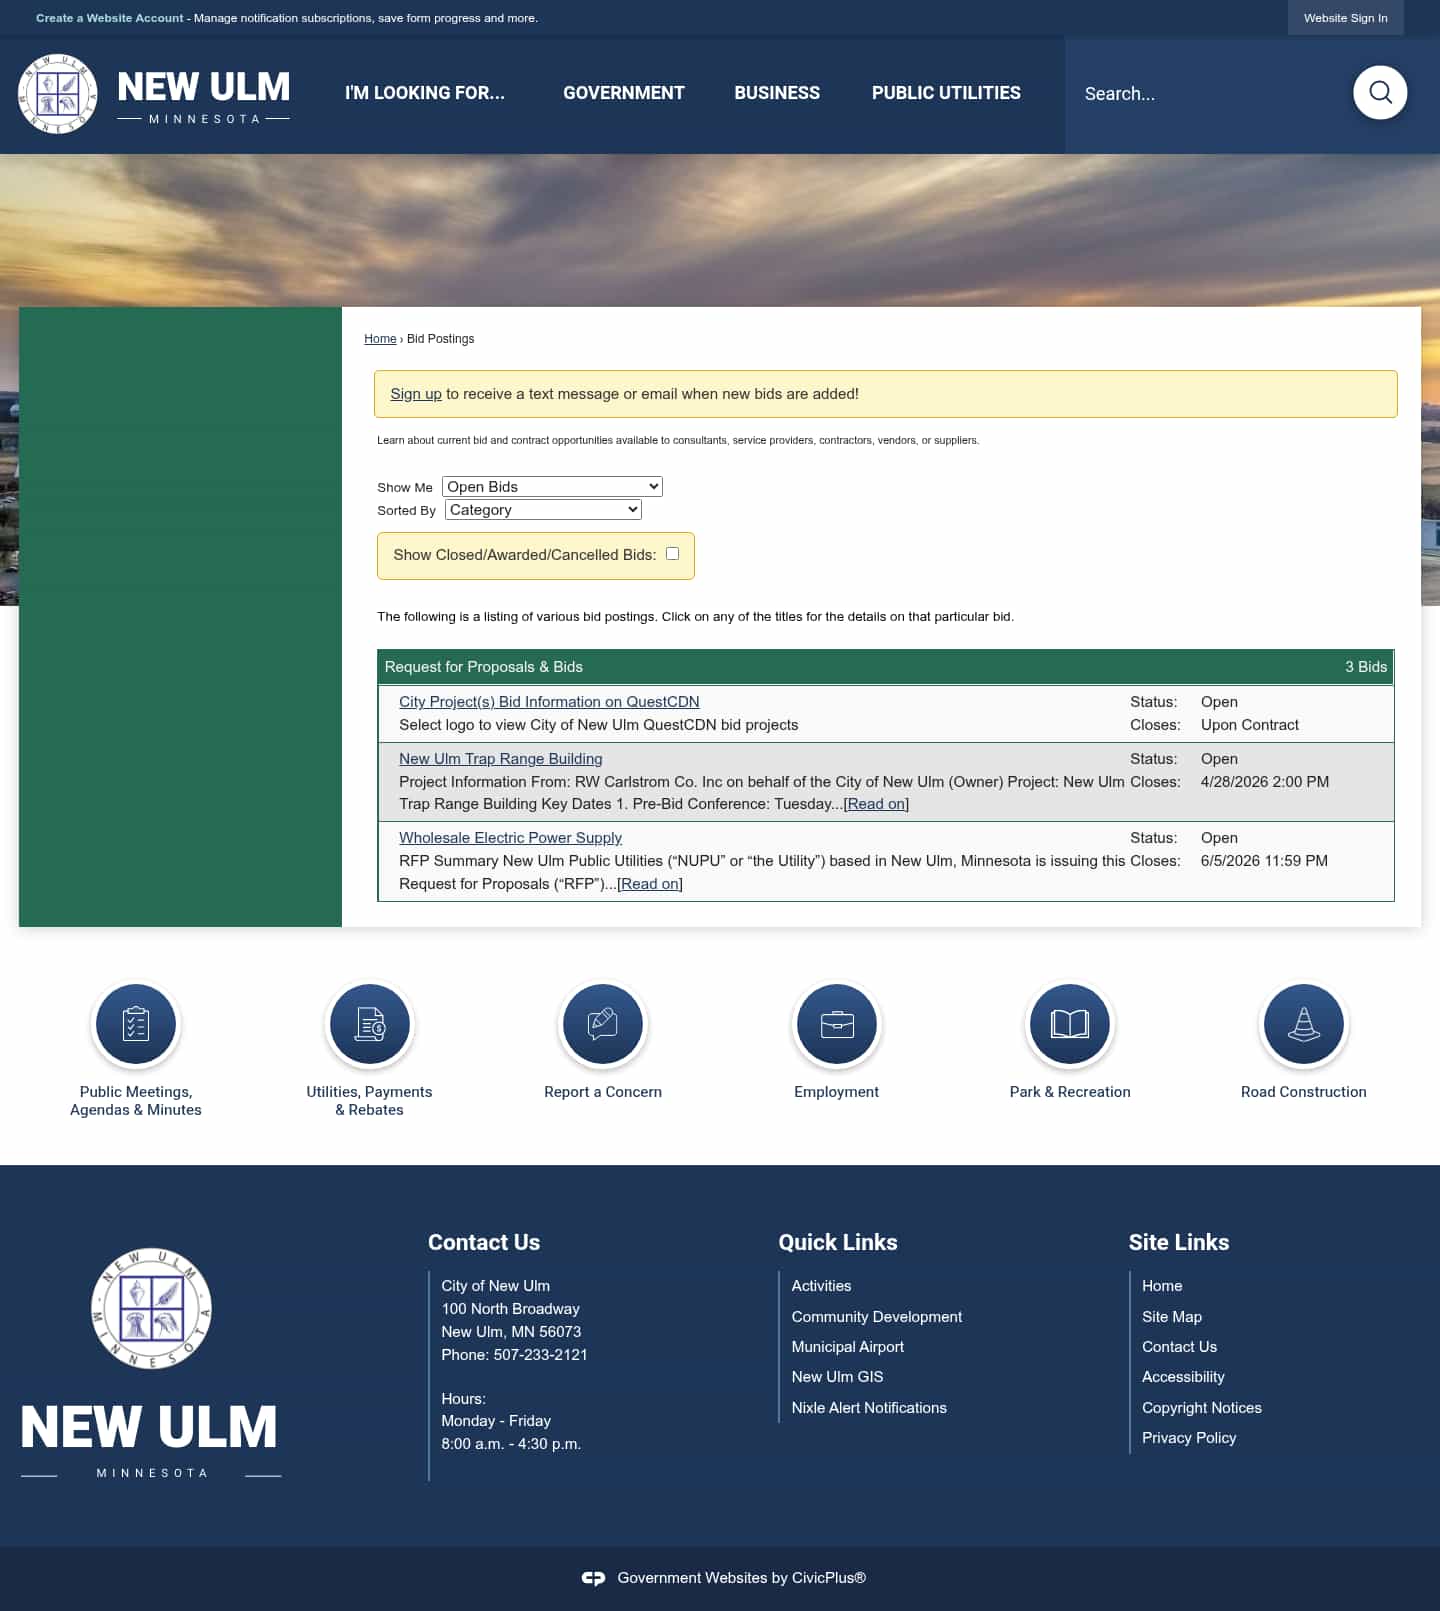1440x1611 pixels.
Task: Open the Site Map link
Action: (1172, 1317)
